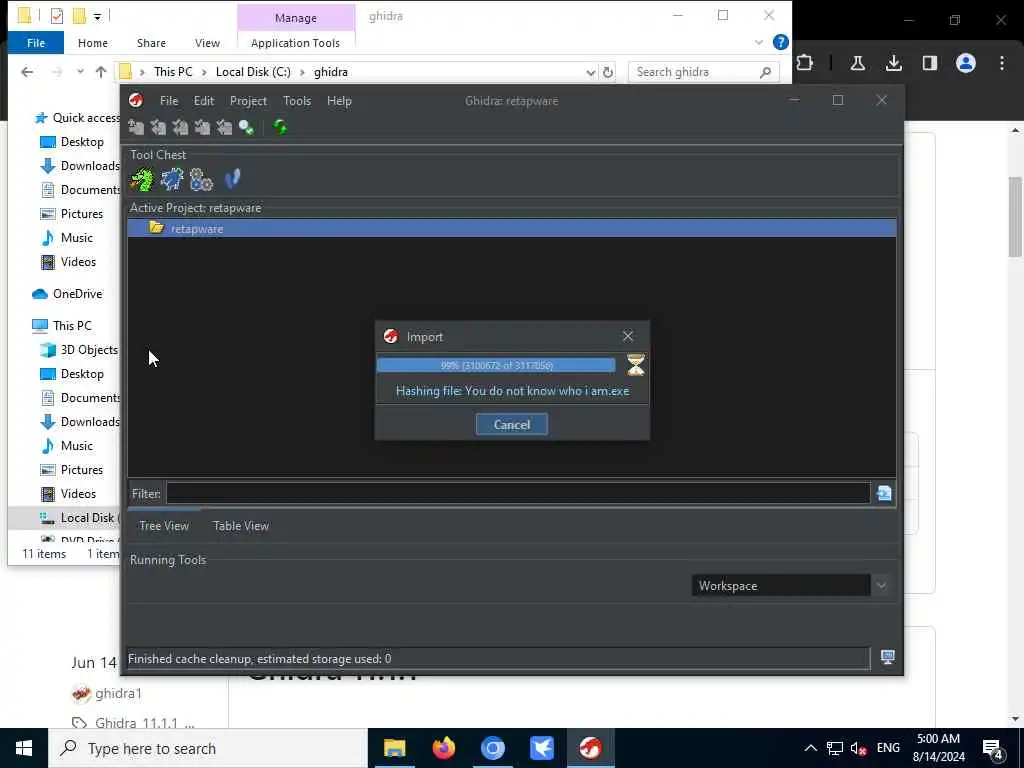The width and height of the screenshot is (1024, 768).
Task: Open File Explorer from the taskbar
Action: (394, 748)
